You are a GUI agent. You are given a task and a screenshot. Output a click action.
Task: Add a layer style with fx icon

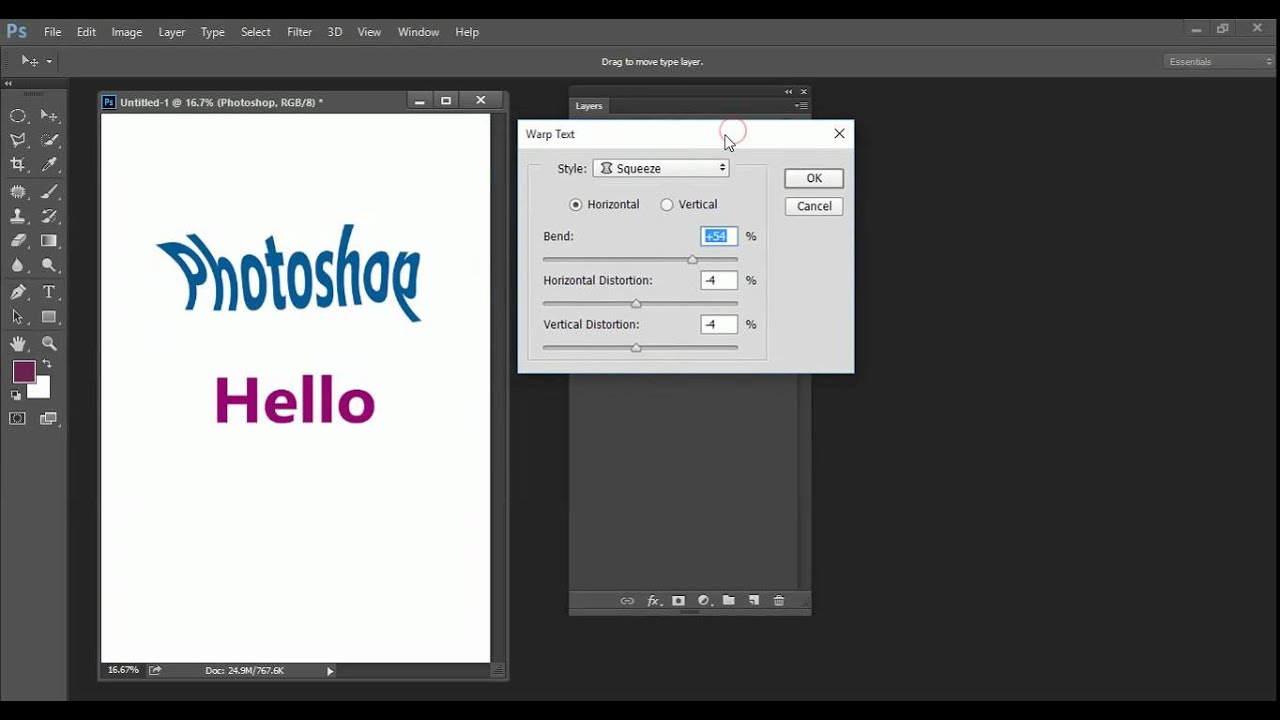[654, 601]
